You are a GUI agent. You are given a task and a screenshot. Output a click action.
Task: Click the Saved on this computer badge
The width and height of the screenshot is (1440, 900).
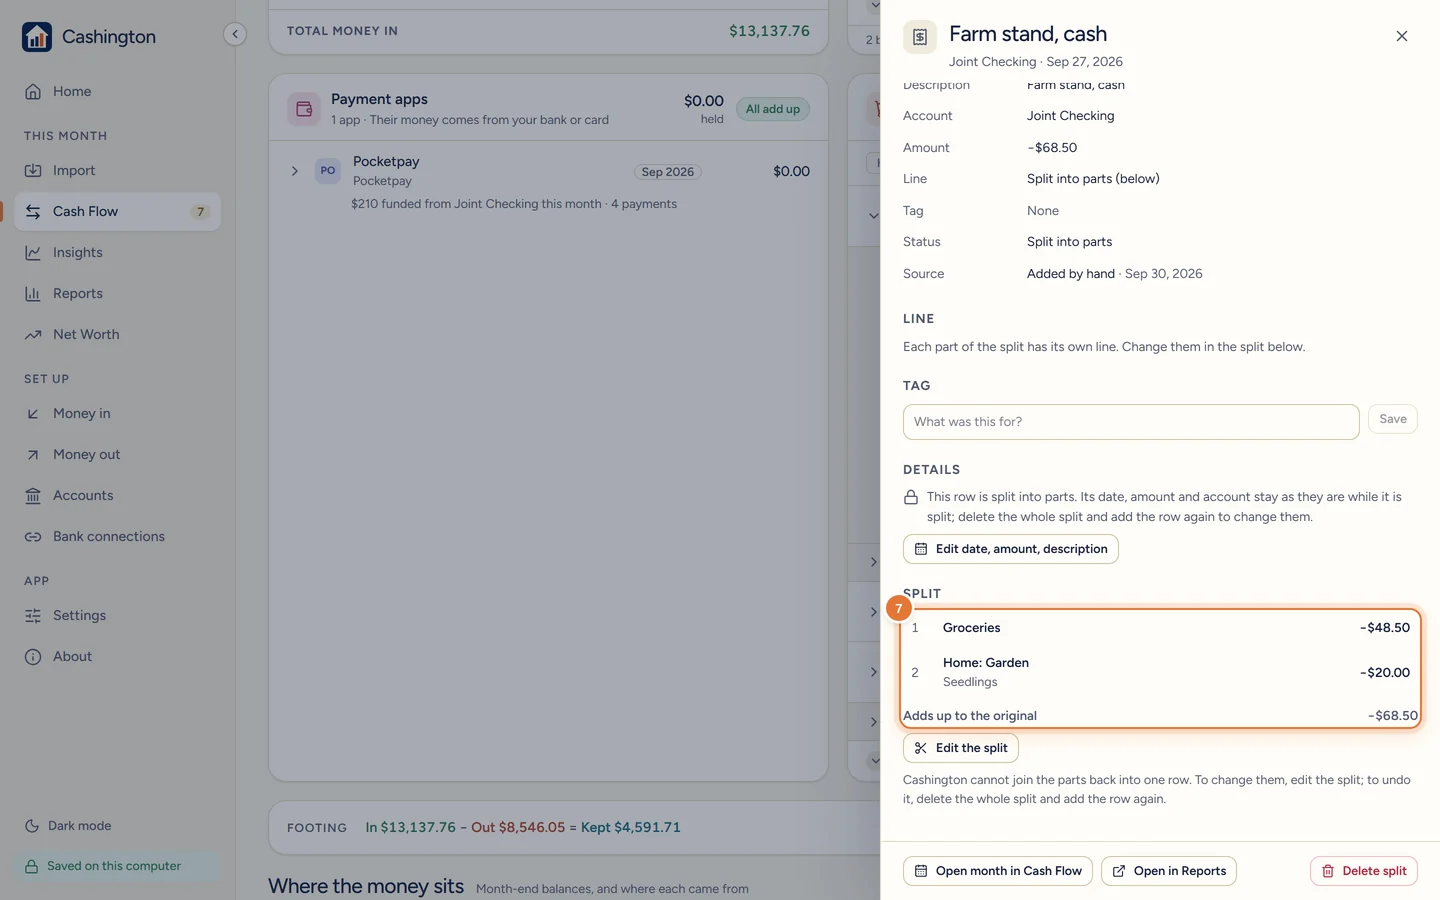[117, 866]
